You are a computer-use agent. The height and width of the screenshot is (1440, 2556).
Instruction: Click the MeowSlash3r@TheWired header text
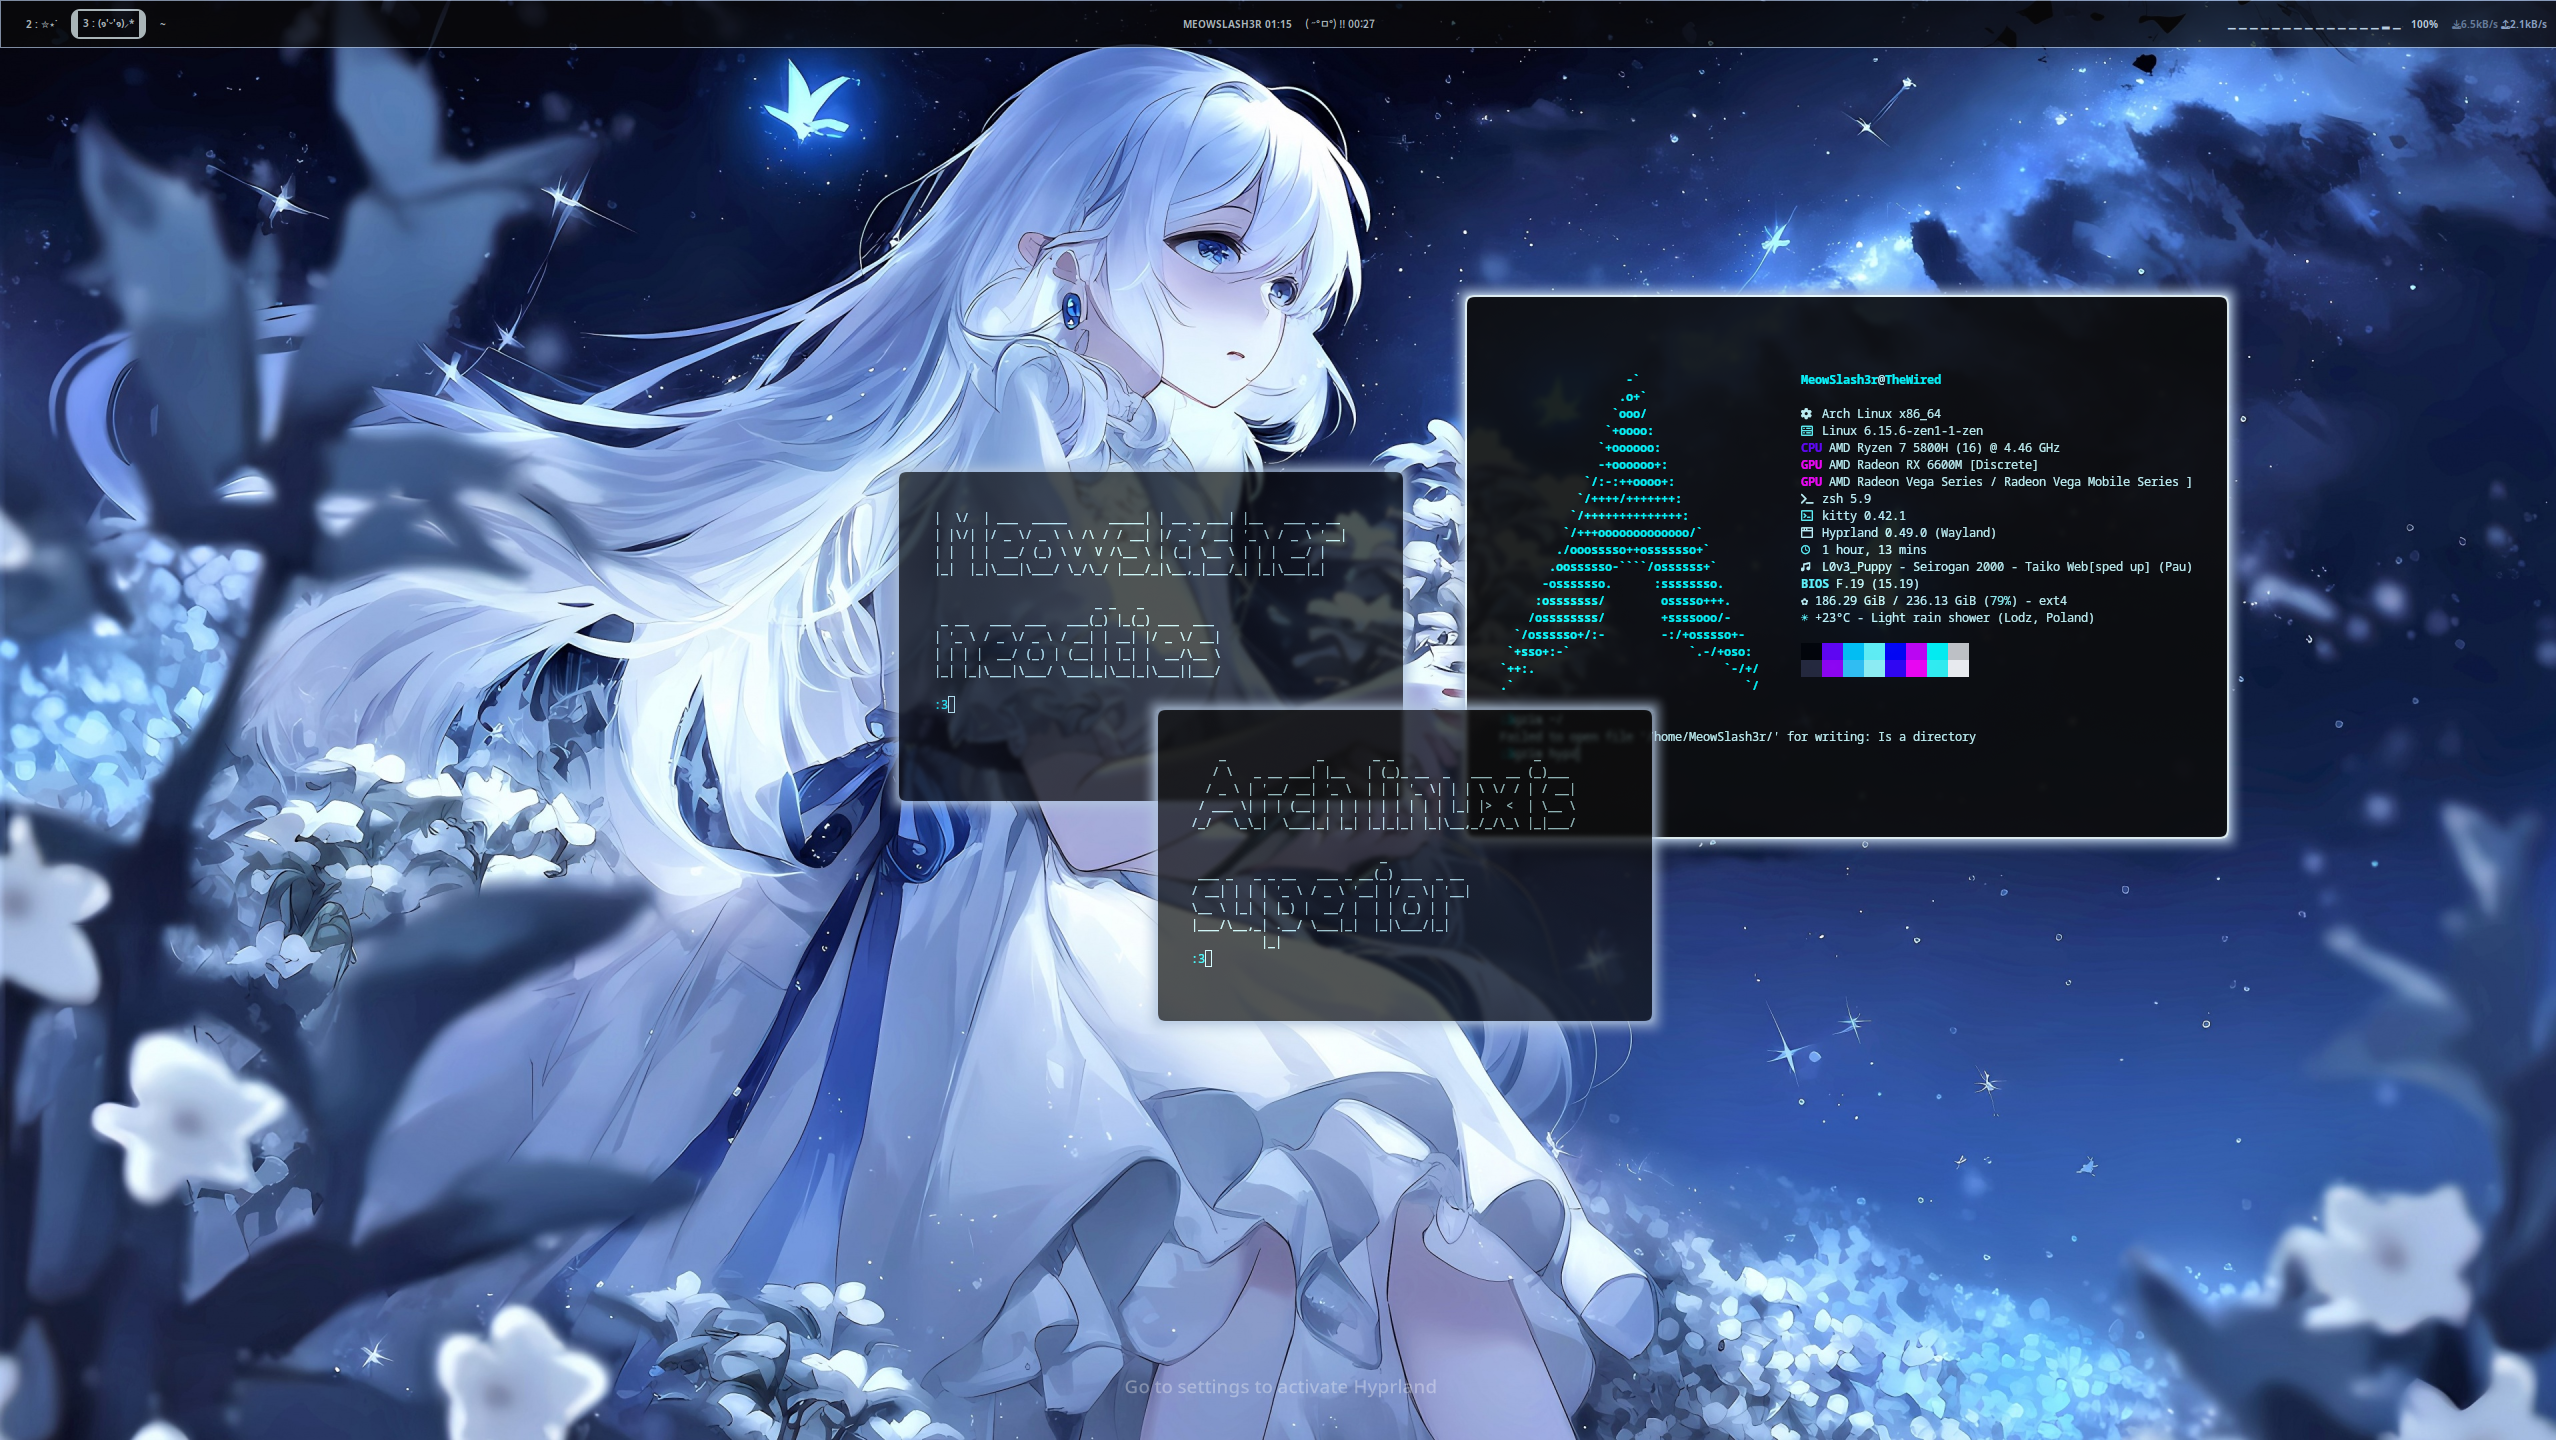coord(1870,379)
